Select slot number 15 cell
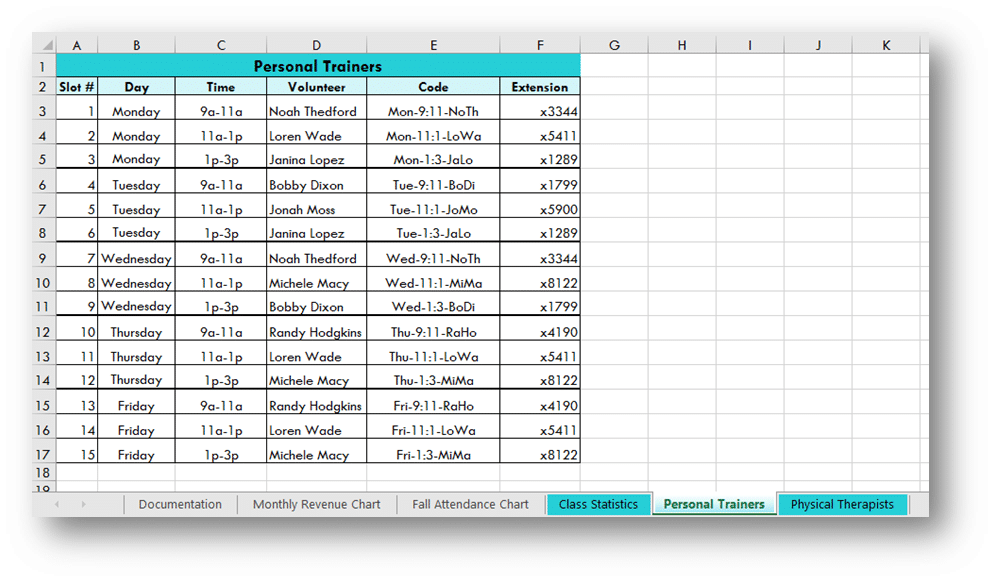This screenshot has width=994, height=582. click(x=77, y=451)
